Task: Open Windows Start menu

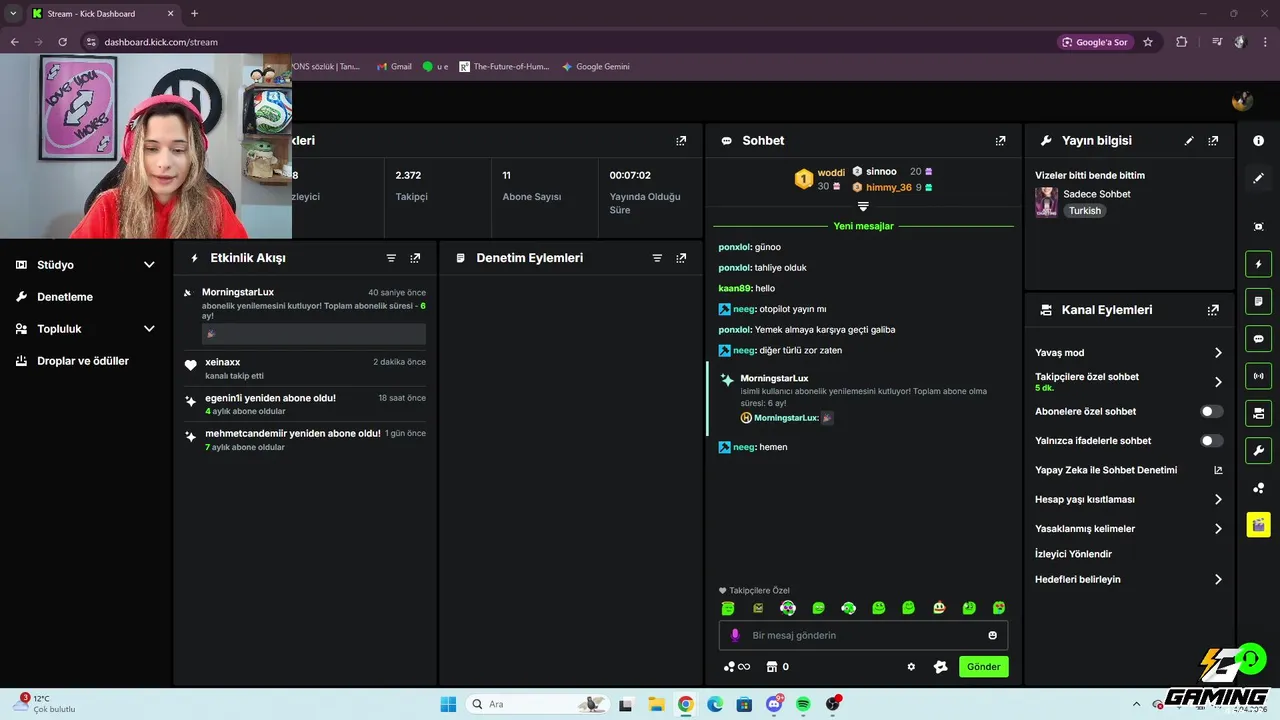Action: tap(448, 704)
